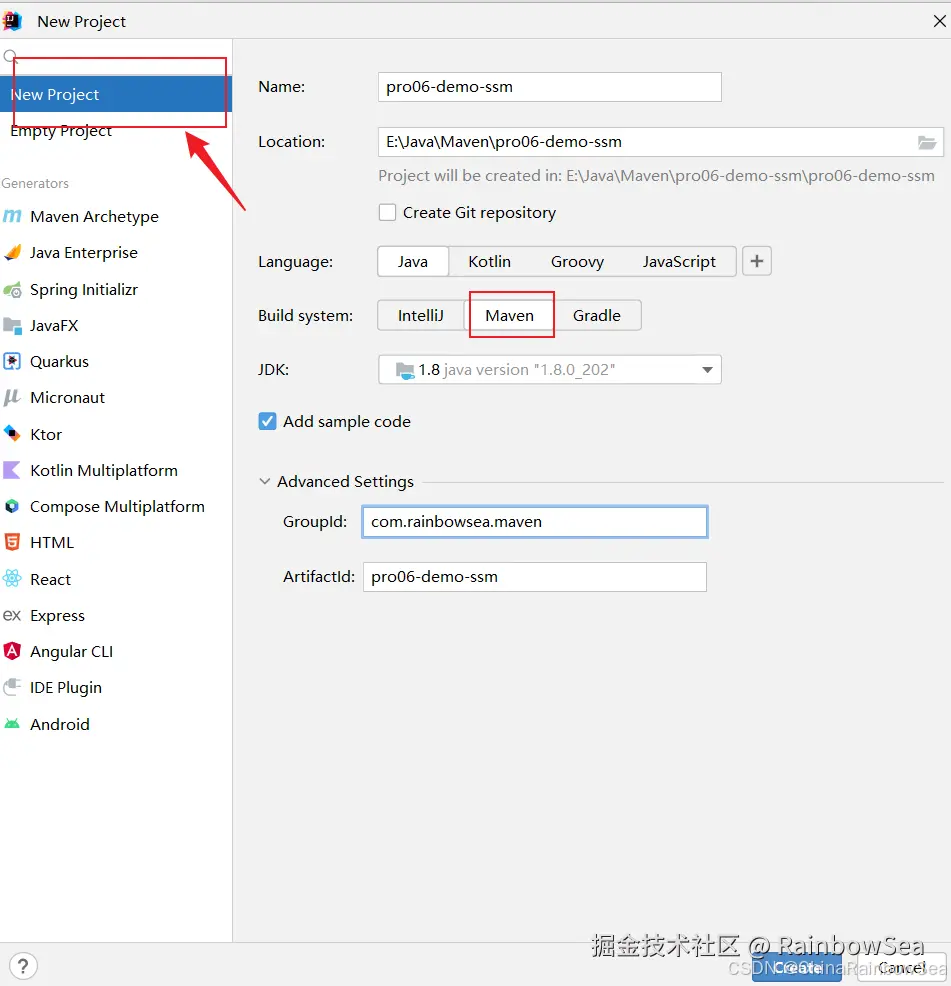Select Kotlin Multiplatform generator
This screenshot has height=986, width=951.
[x=116, y=470]
